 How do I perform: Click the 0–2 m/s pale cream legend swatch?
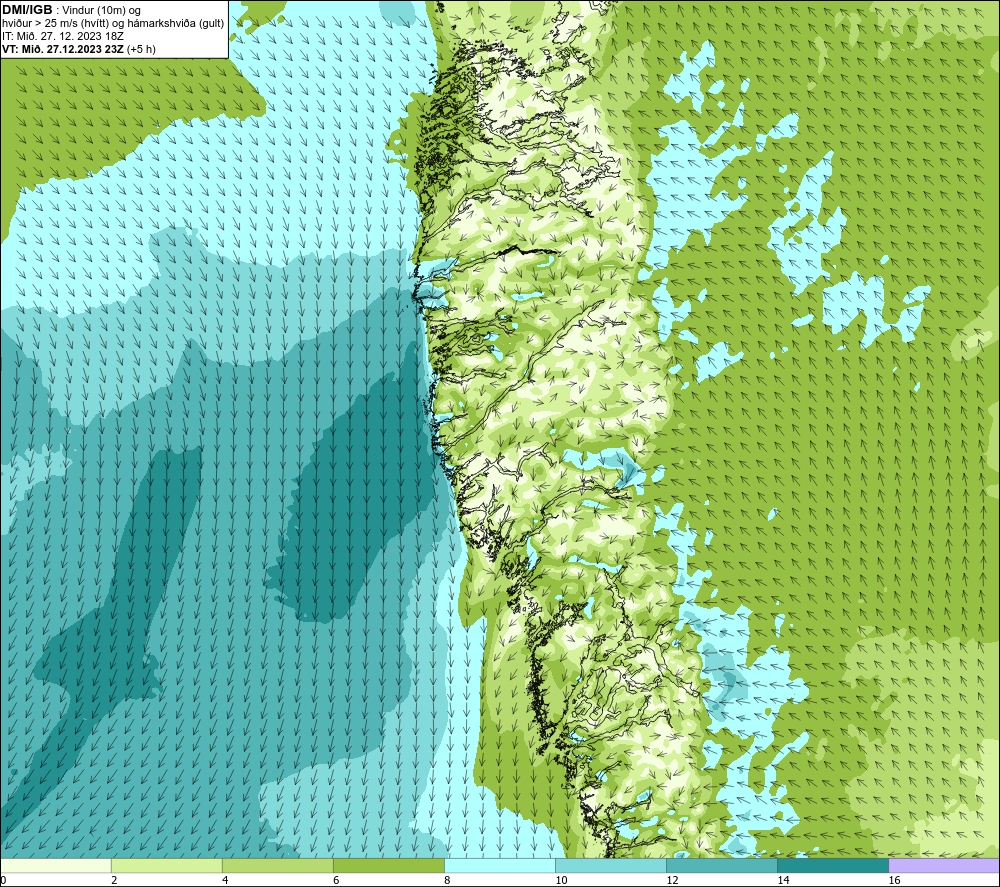pos(56,865)
